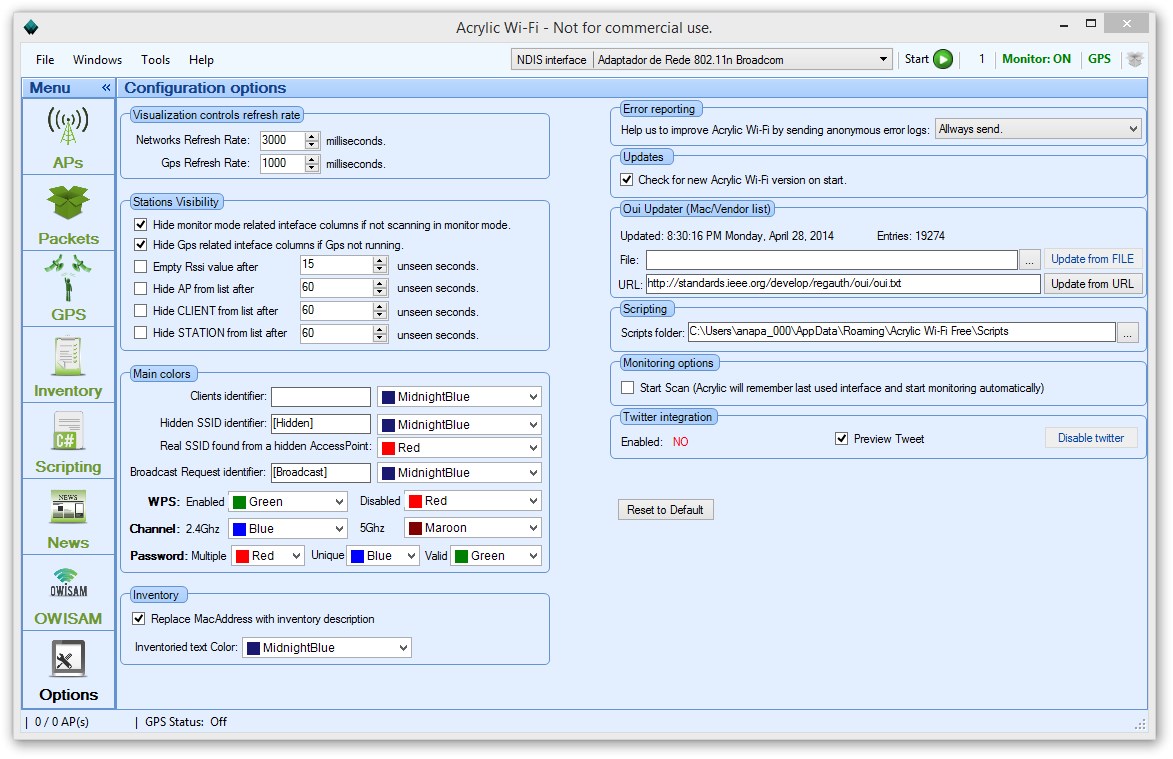The width and height of the screenshot is (1173, 759).
Task: Toggle Replace MacAddress with inventory description
Action: [x=138, y=618]
